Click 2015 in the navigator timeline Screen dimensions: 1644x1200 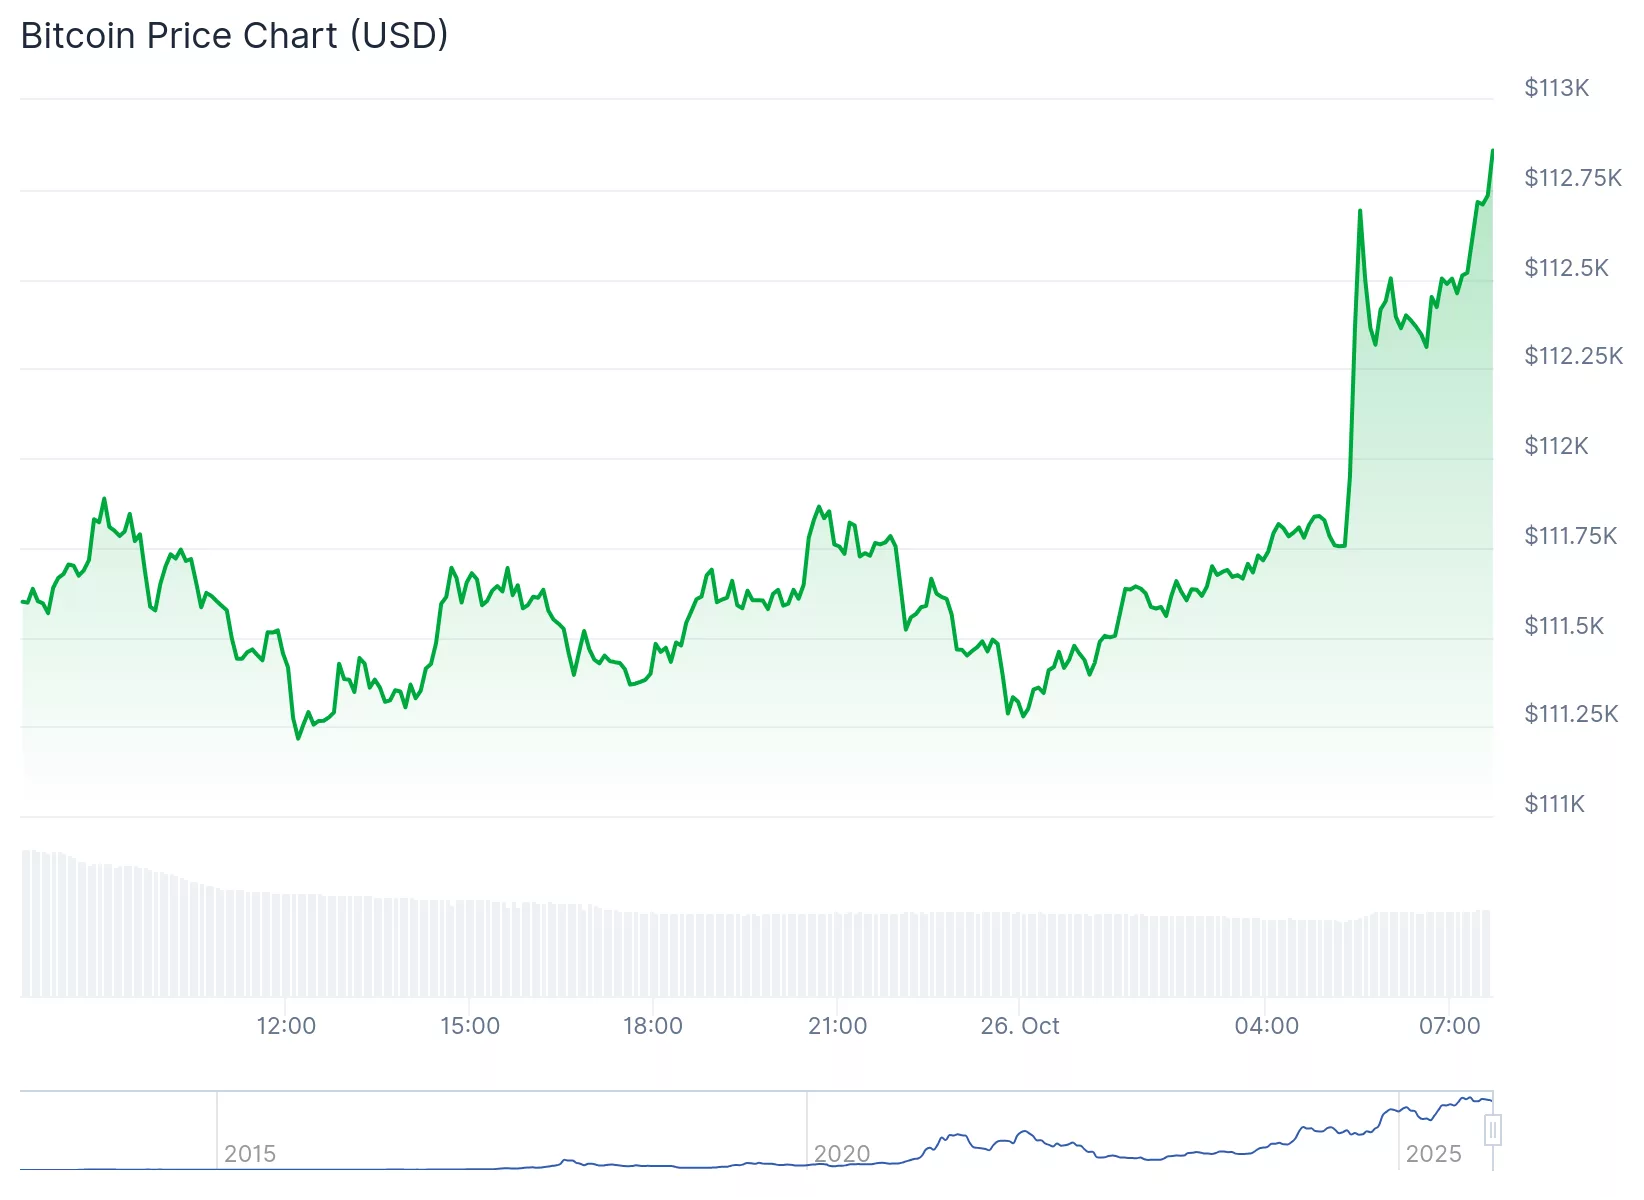point(250,1154)
